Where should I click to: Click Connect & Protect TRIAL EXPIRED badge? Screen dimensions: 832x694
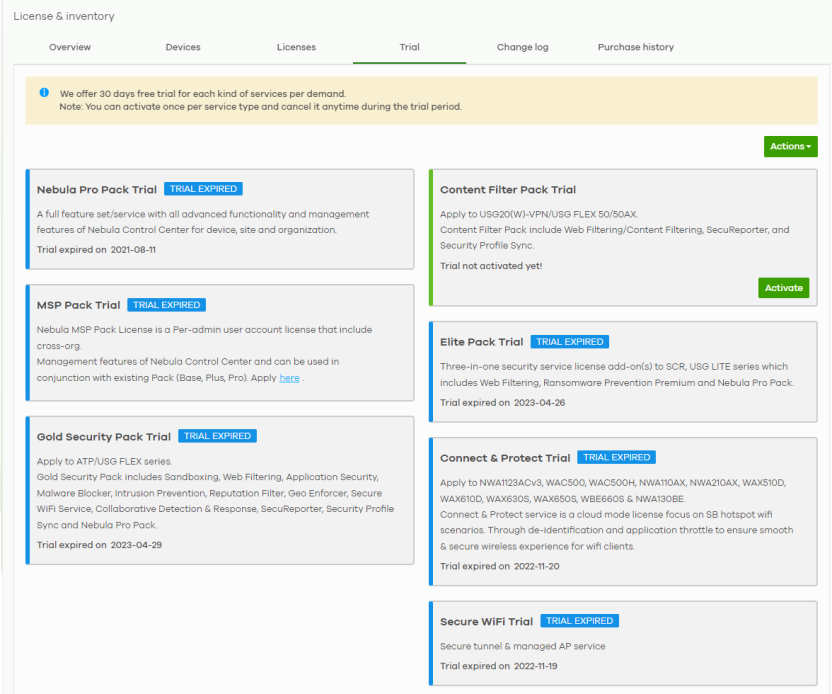pos(616,457)
